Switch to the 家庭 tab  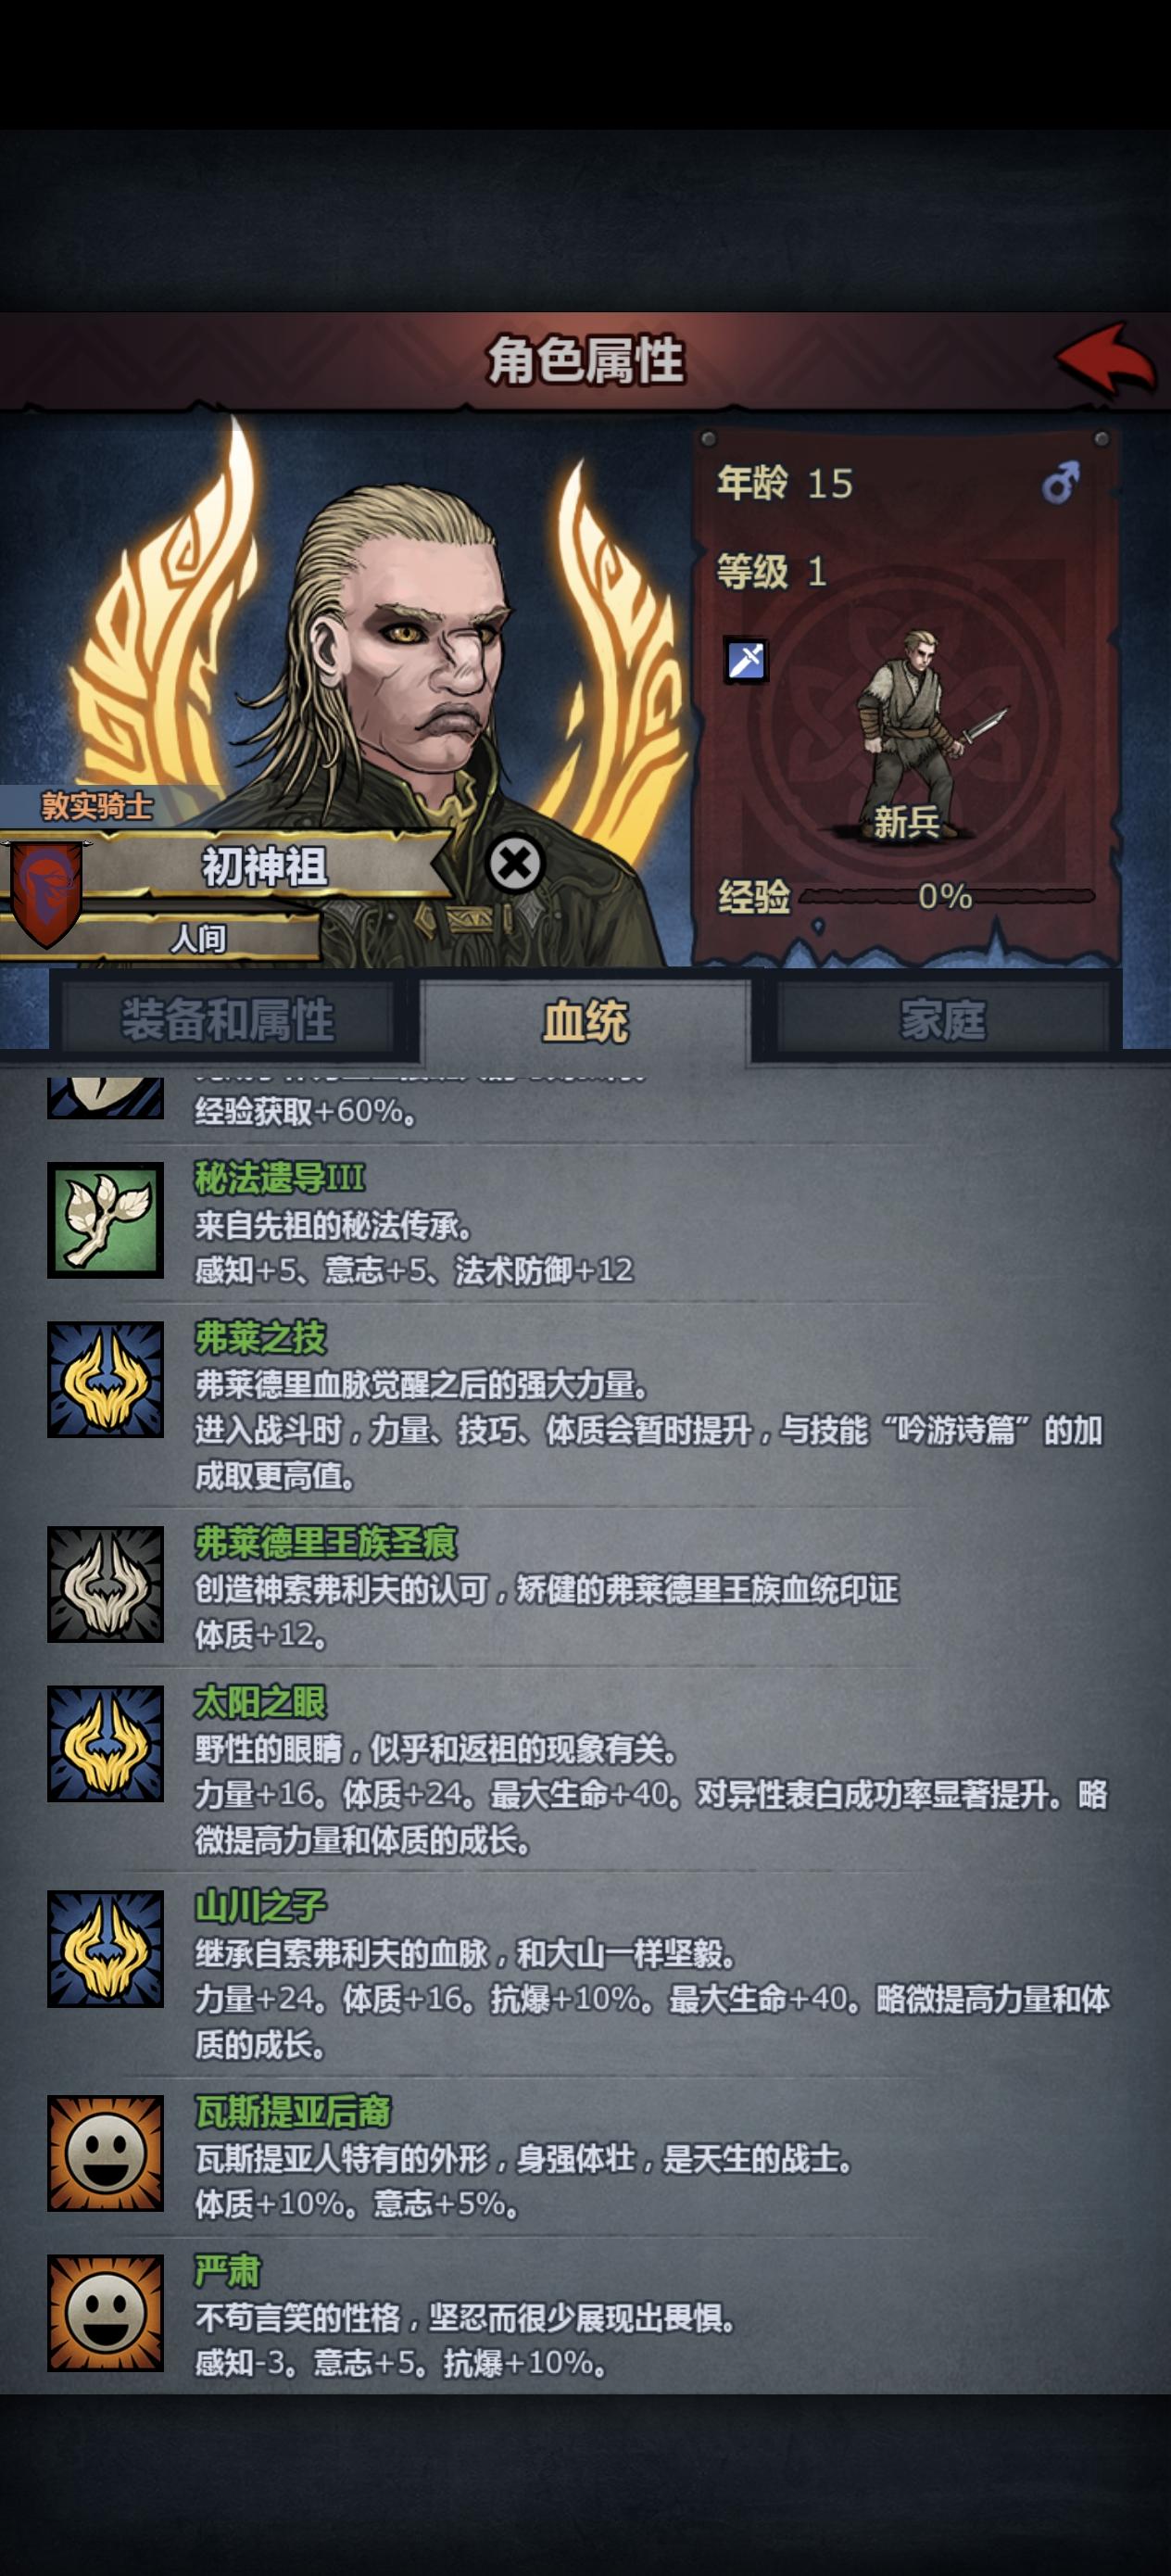point(942,1020)
